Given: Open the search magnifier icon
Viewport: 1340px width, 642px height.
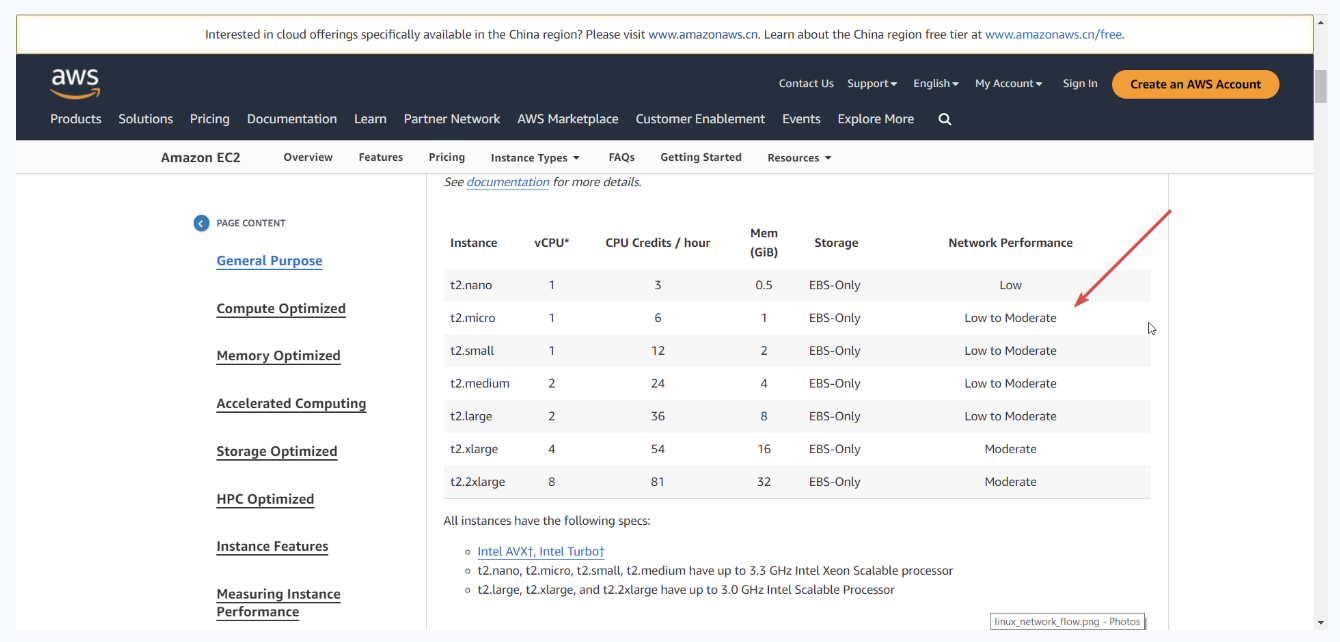Looking at the screenshot, I should pos(945,119).
